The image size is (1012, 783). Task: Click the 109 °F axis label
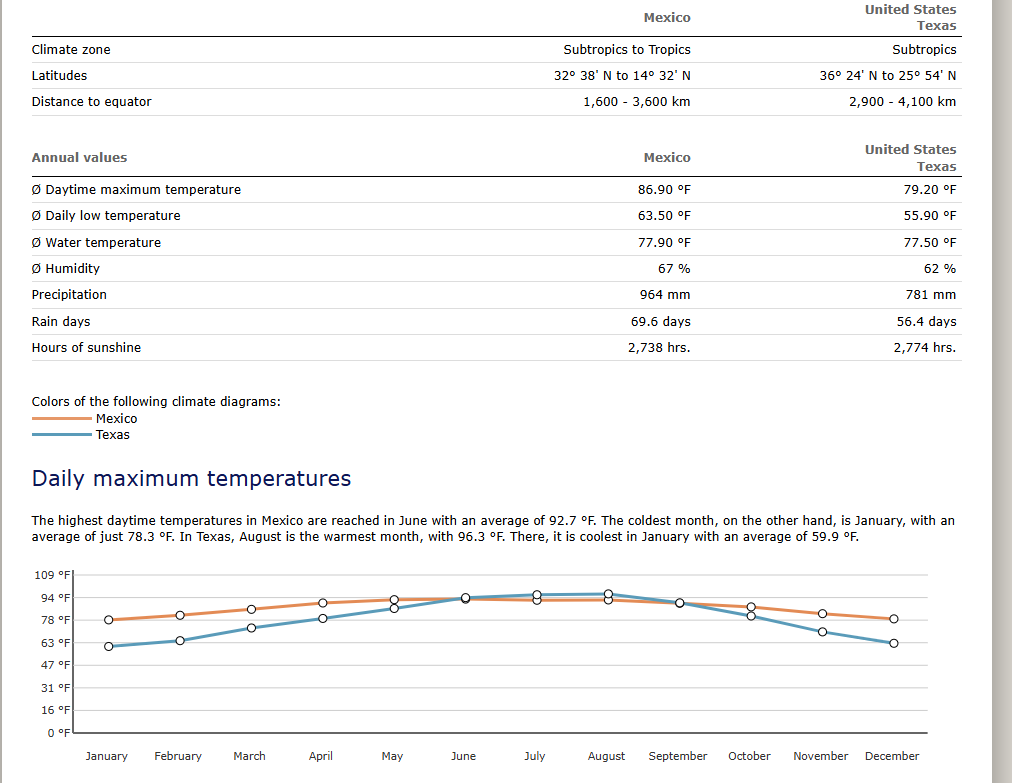52,575
